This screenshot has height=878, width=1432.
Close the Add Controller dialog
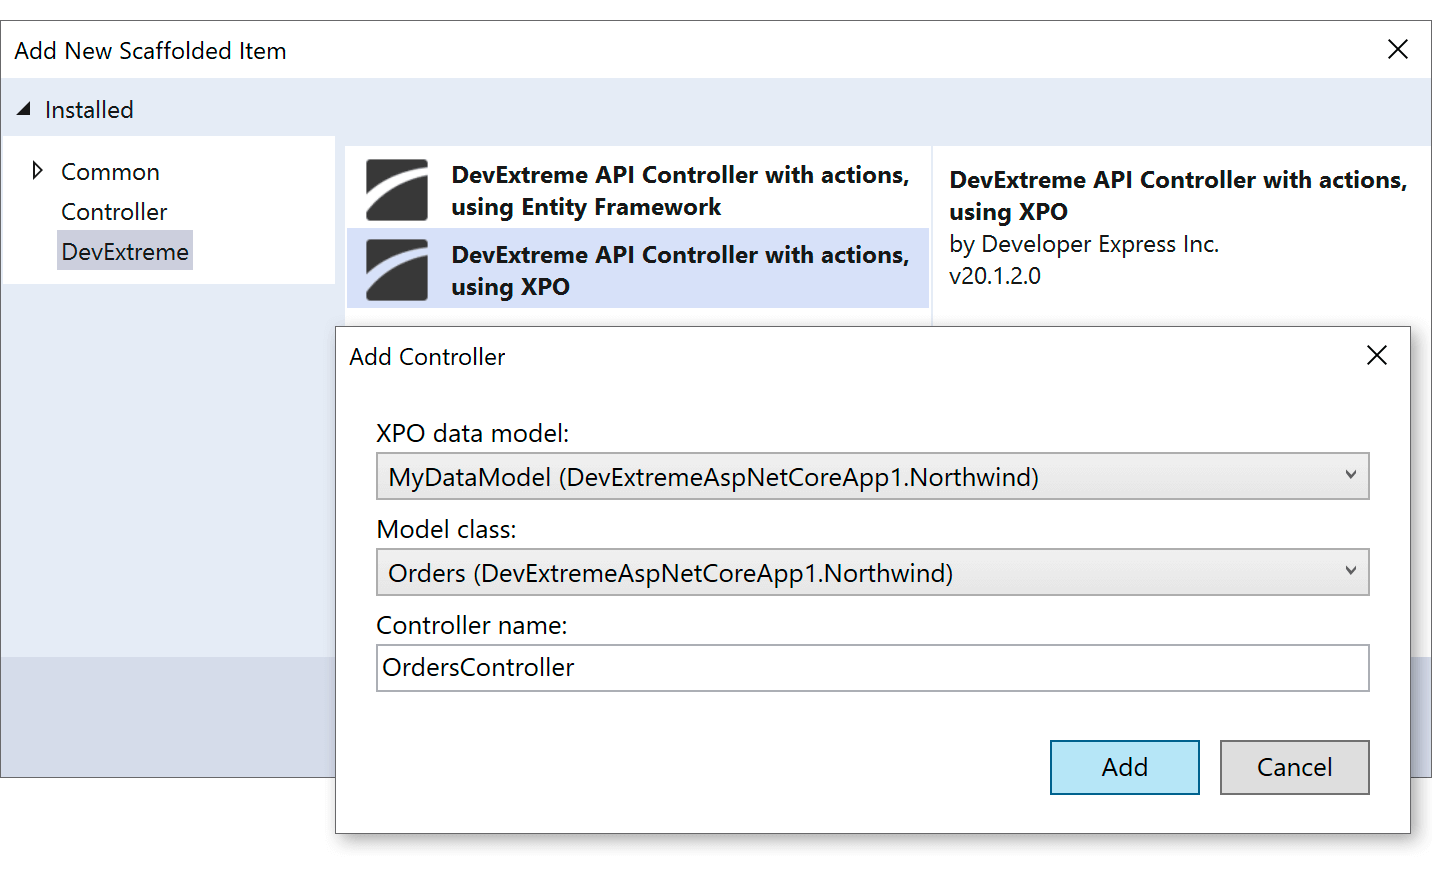tap(1377, 355)
